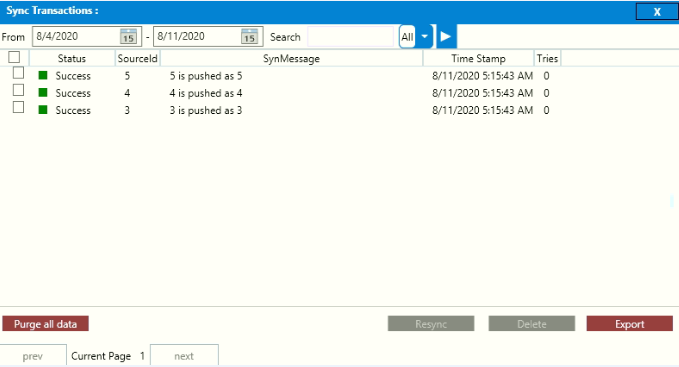
Task: Click the green status icon for SourceId 5
Action: point(43,75)
